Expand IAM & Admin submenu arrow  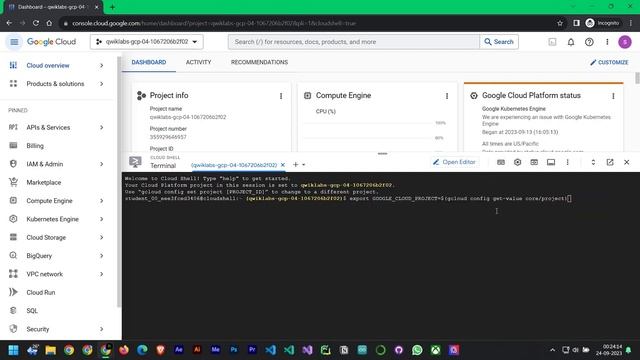click(x=101, y=164)
